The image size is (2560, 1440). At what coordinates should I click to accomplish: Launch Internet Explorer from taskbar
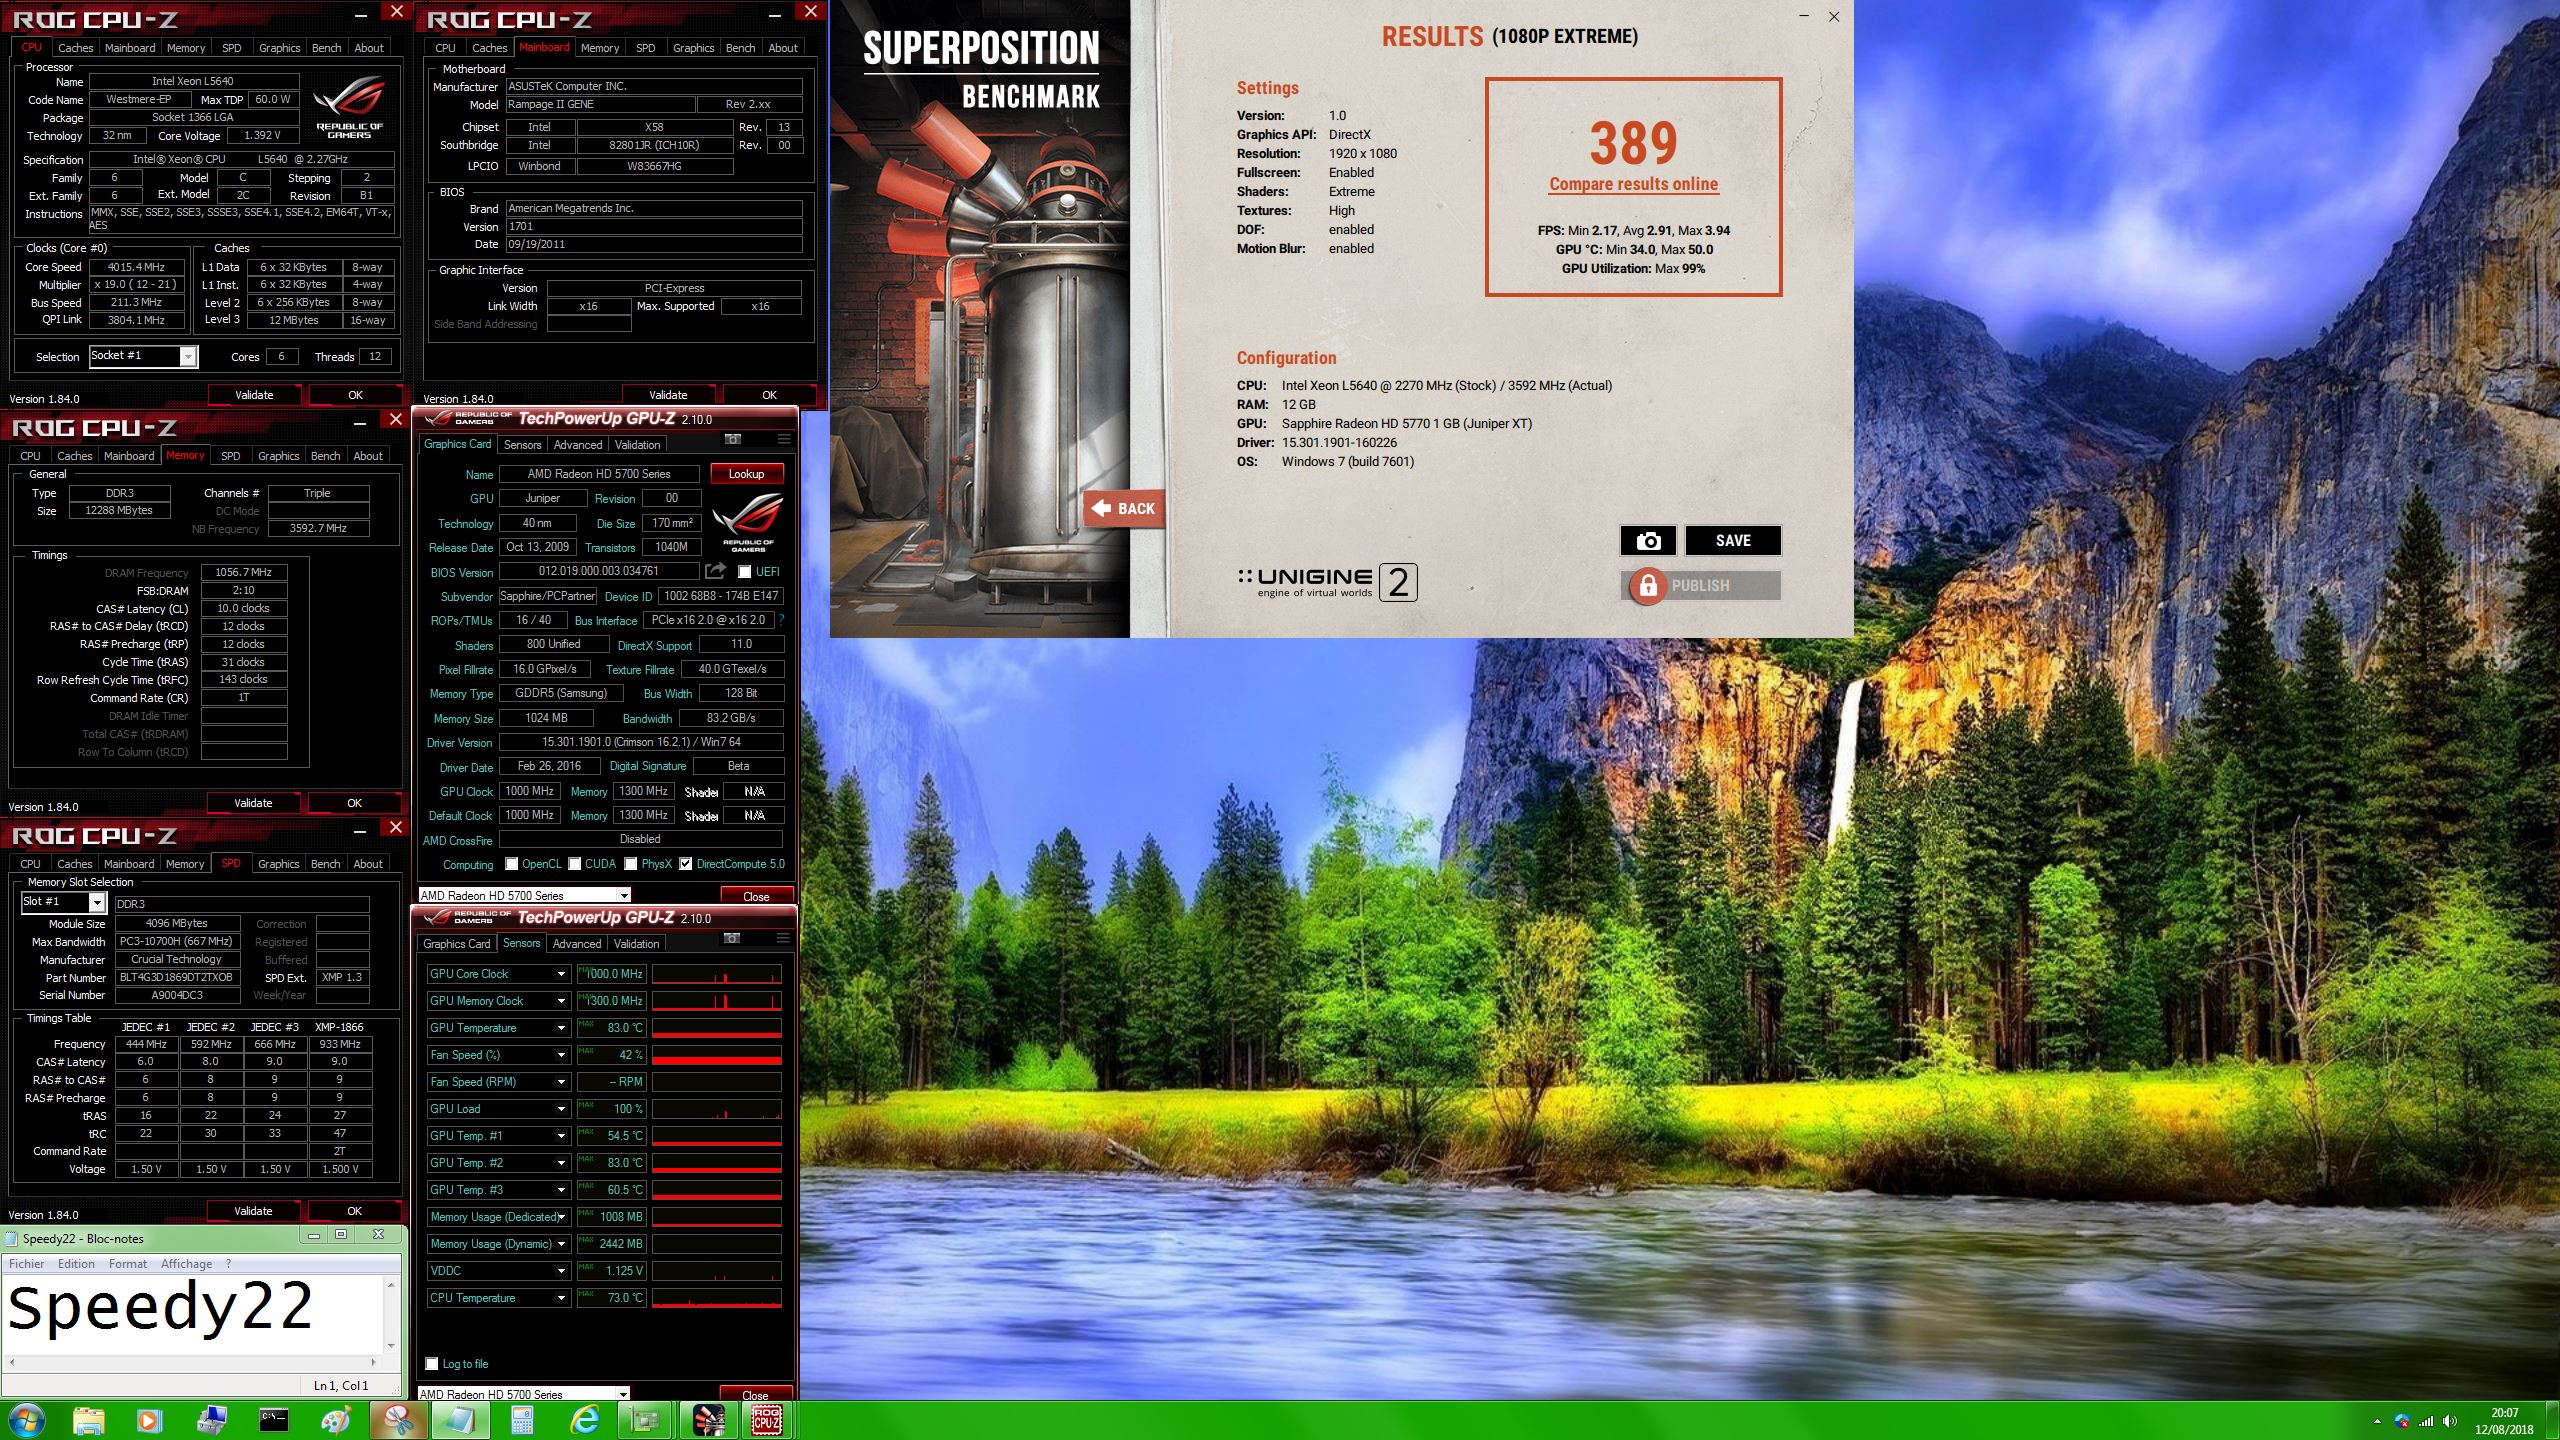[584, 1420]
